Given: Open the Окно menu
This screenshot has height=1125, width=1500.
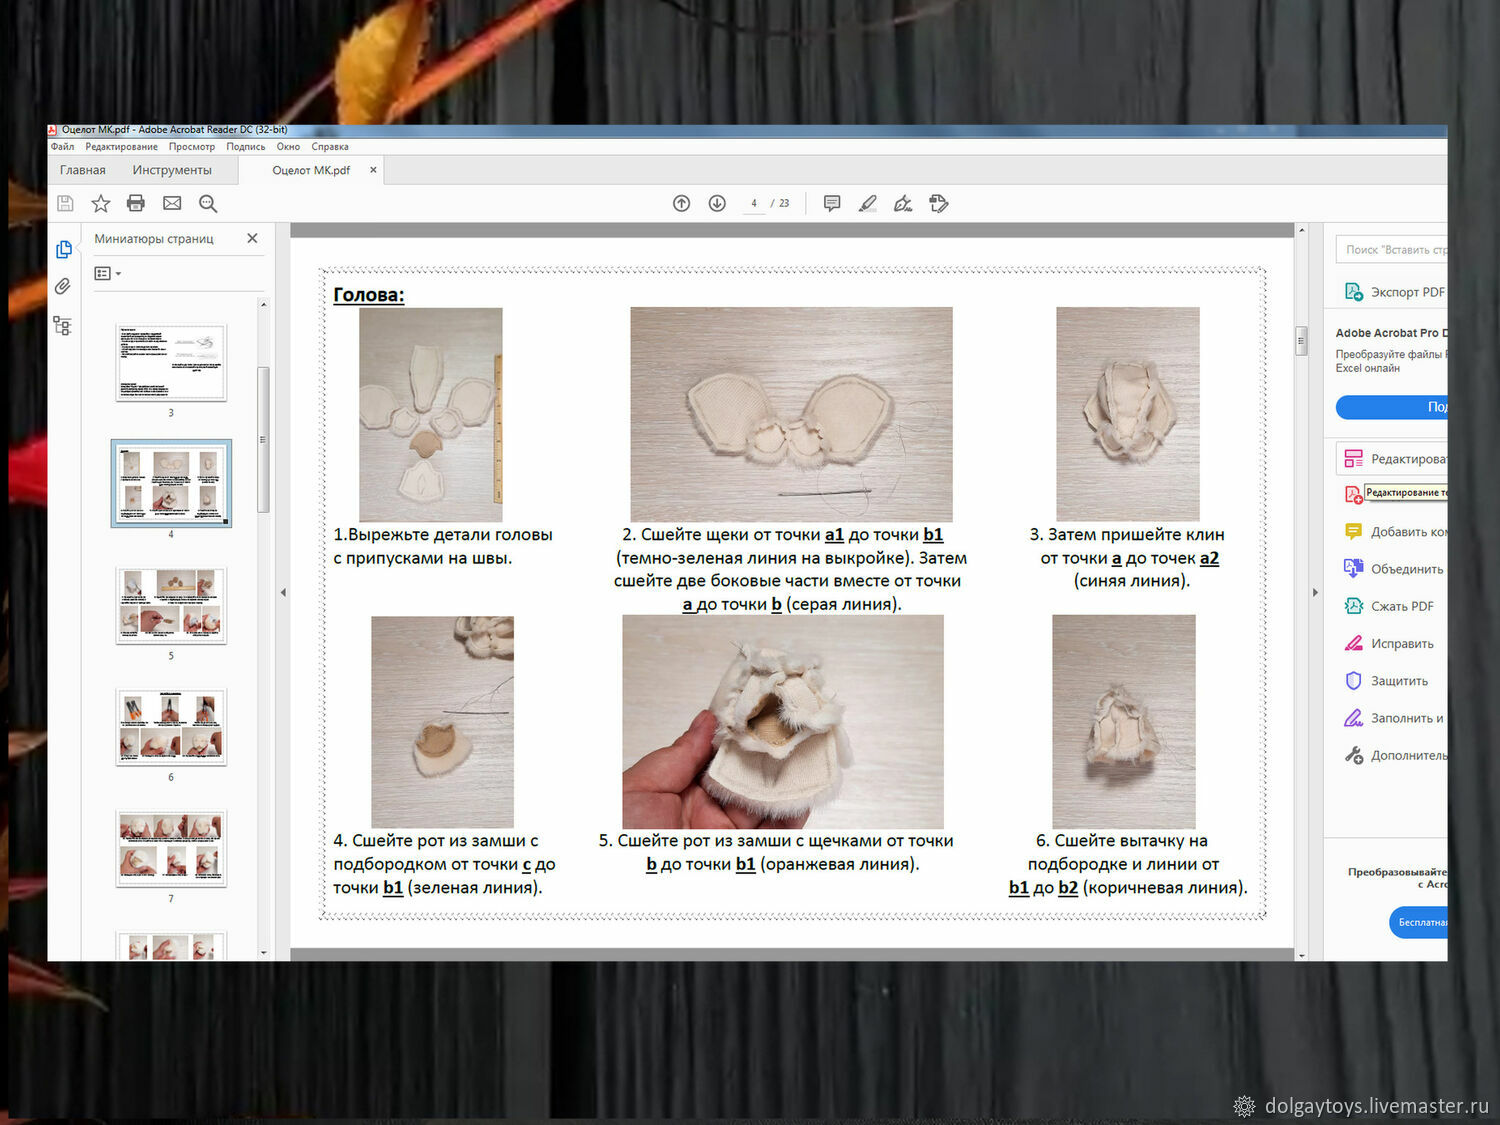Looking at the screenshot, I should [x=288, y=147].
